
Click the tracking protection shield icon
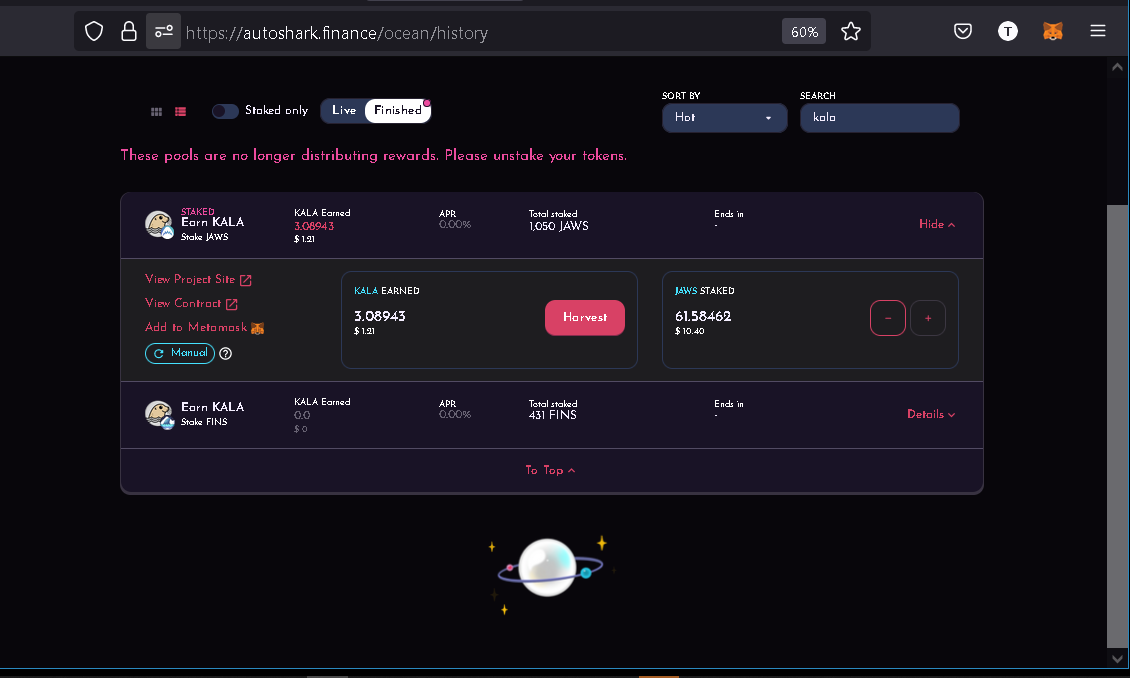coord(94,32)
